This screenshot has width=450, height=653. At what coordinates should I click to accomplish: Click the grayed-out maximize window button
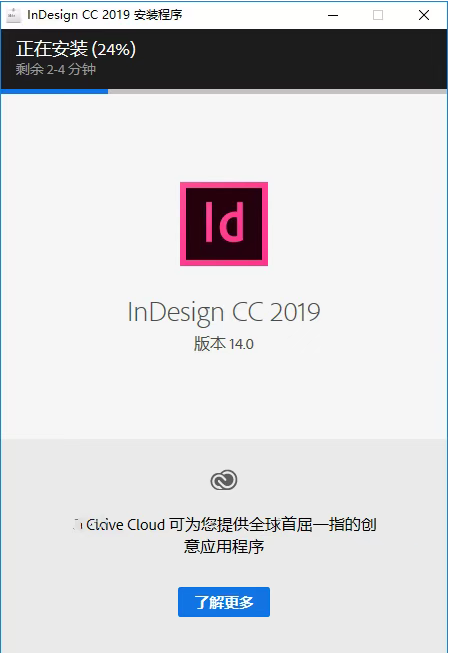coord(378,15)
